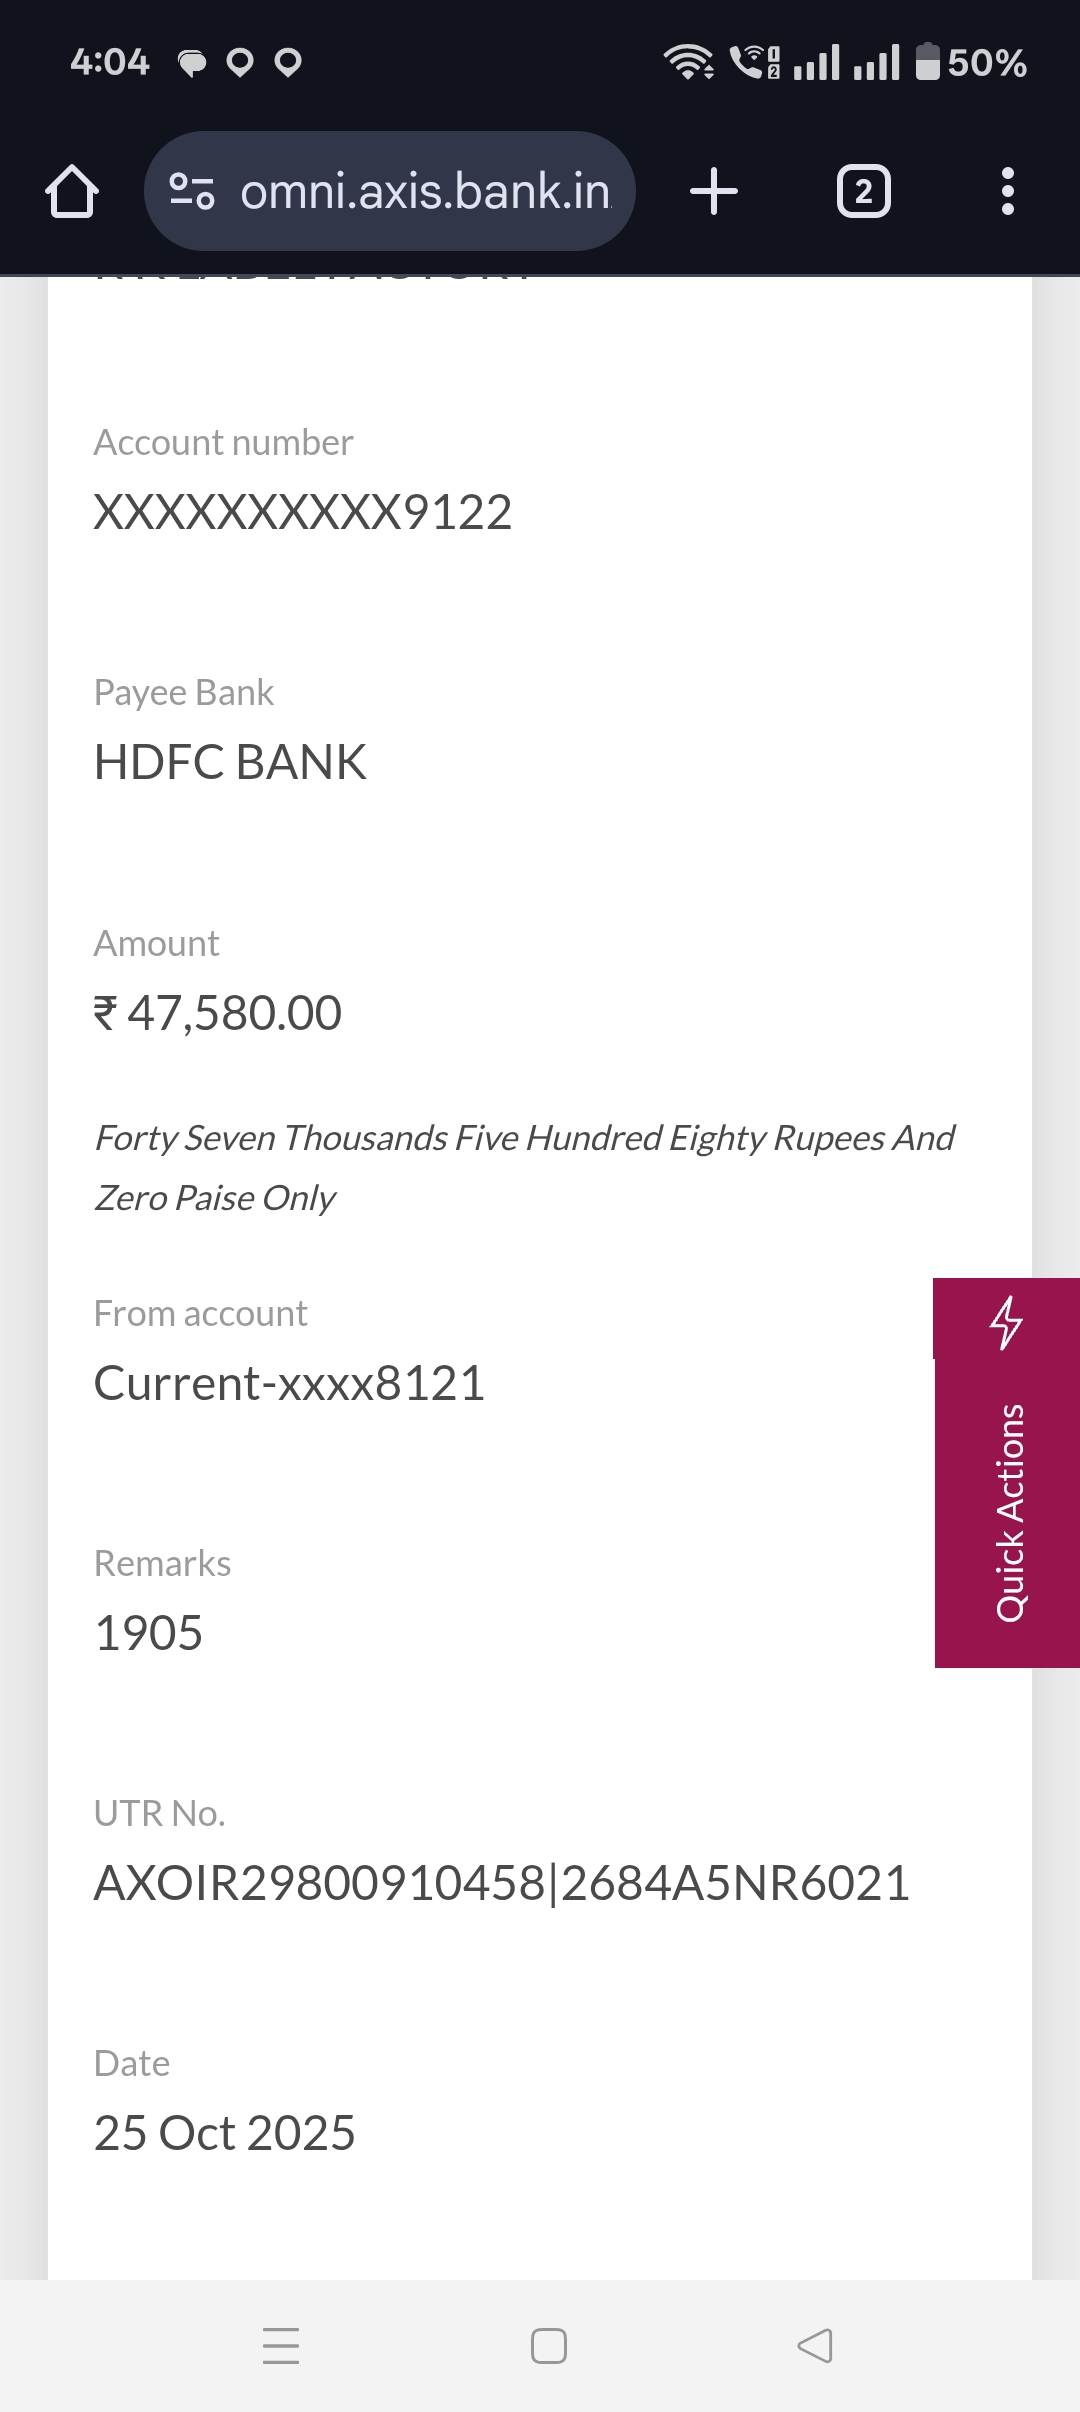
Task: Open site info icon in address bar
Action: (191, 191)
